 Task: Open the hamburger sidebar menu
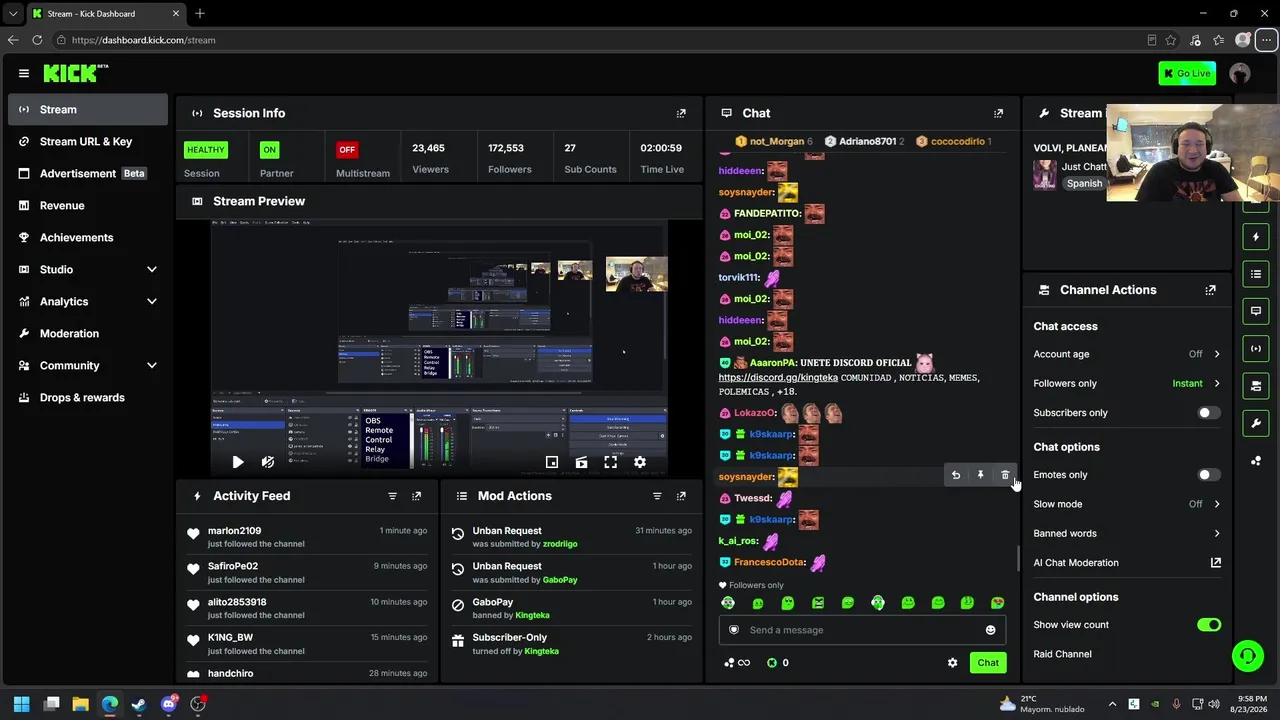(x=24, y=73)
